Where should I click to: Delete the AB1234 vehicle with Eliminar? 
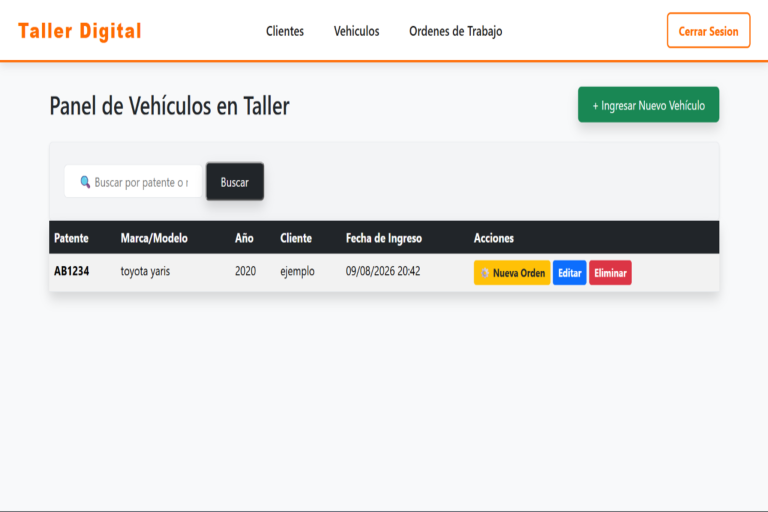click(610, 273)
